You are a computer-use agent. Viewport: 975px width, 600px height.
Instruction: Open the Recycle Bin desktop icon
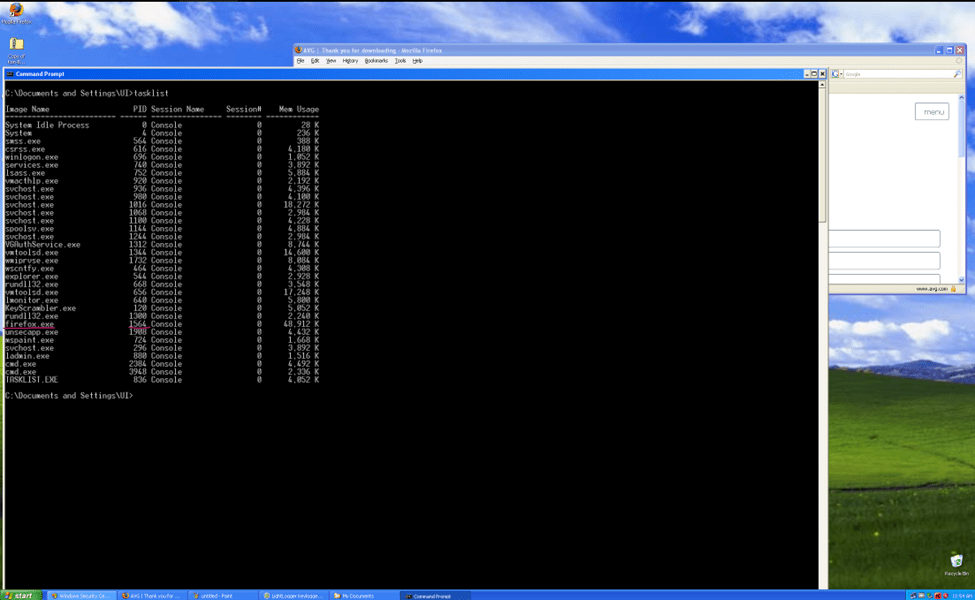(x=956, y=562)
